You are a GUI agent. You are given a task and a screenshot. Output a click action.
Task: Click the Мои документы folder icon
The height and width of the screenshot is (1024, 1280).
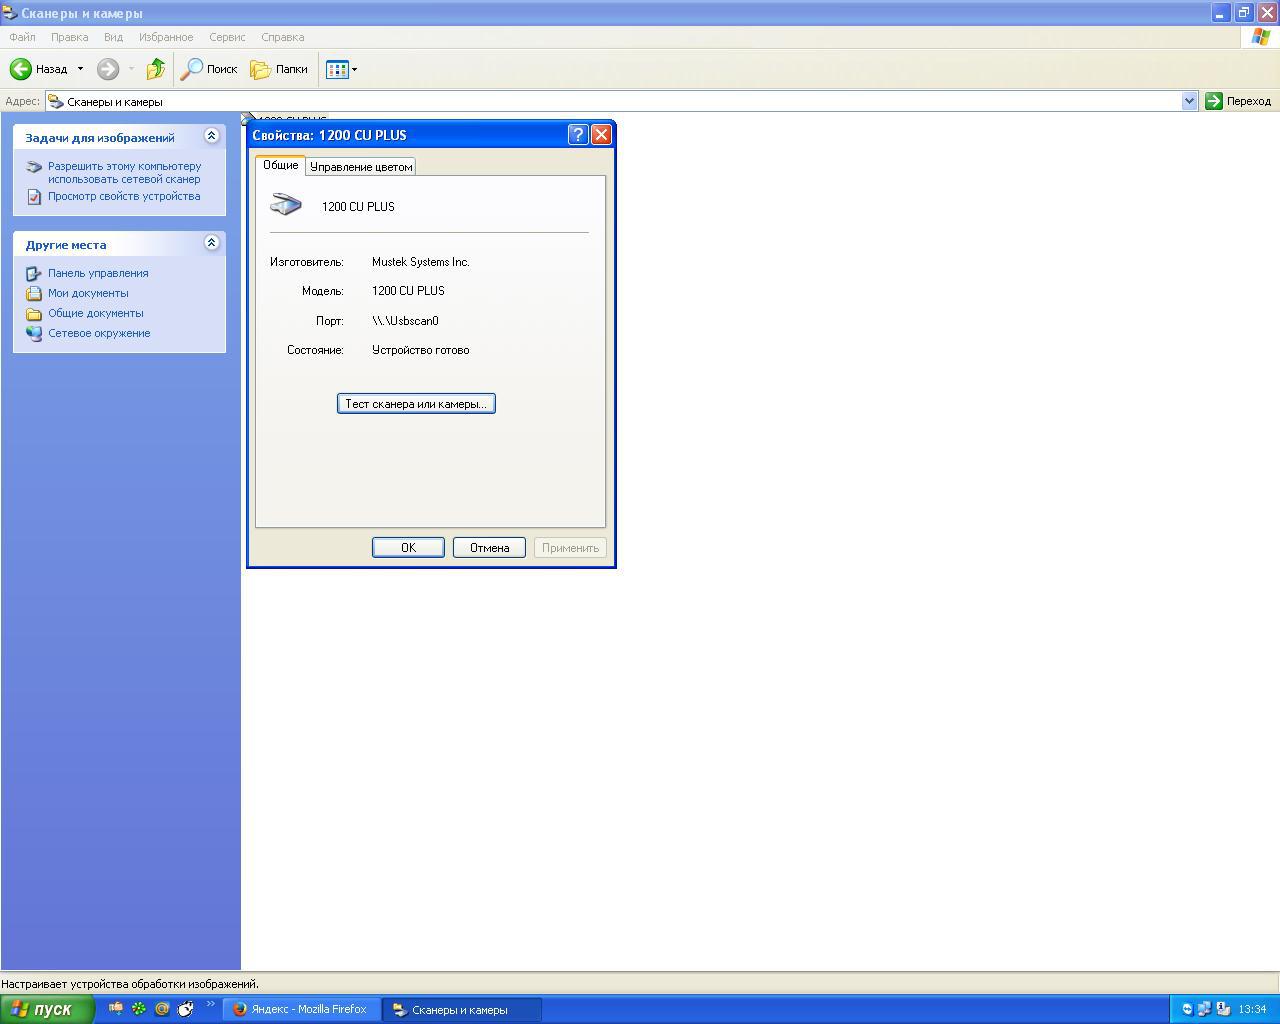tap(34, 293)
